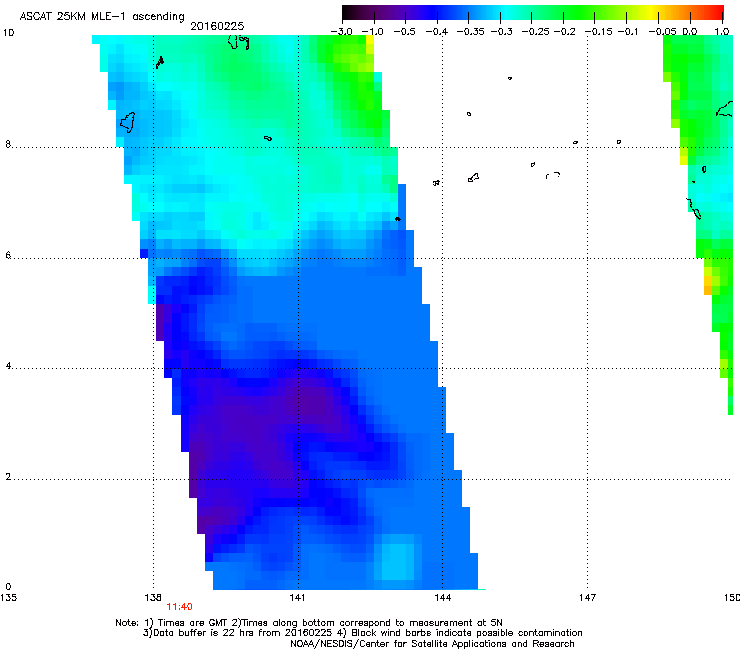Click the longitude axis label '147'
The height and width of the screenshot is (650, 740).
pyautogui.click(x=587, y=598)
